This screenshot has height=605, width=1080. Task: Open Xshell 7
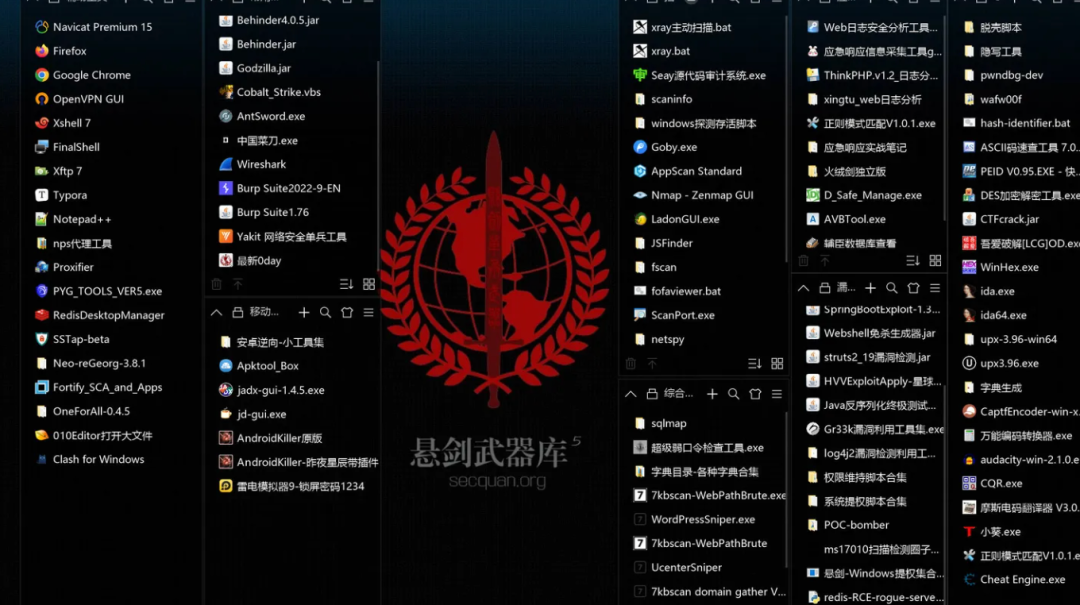pyautogui.click(x=63, y=123)
